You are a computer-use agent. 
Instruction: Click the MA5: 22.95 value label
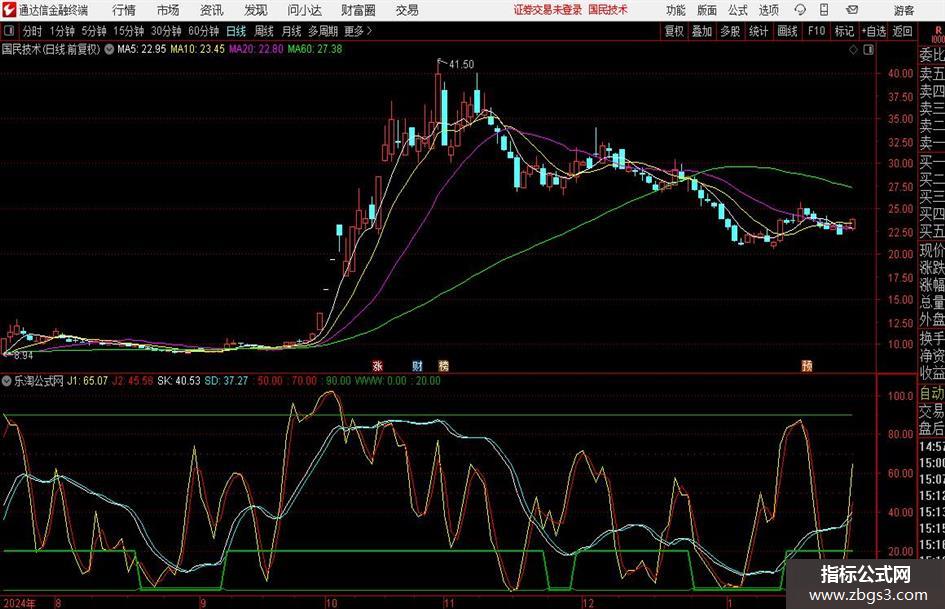(x=142, y=49)
